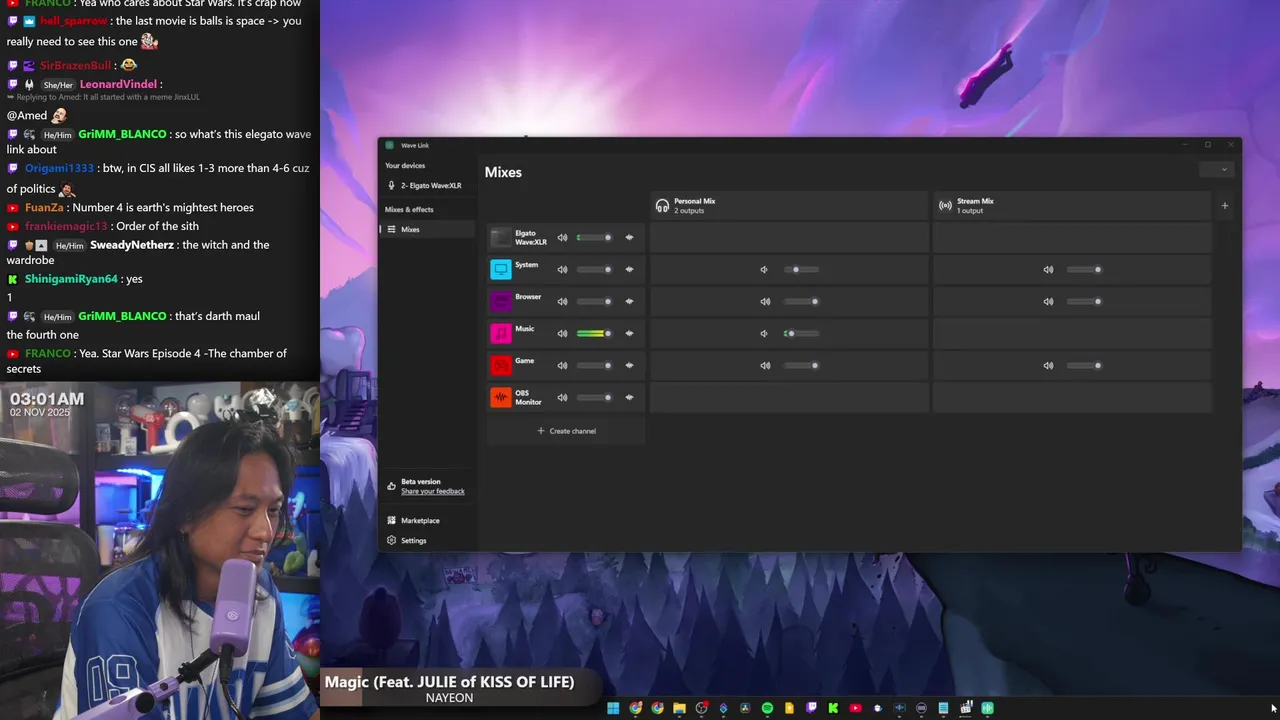Open effects for System channel
This screenshot has height=720, width=1280.
(x=629, y=269)
